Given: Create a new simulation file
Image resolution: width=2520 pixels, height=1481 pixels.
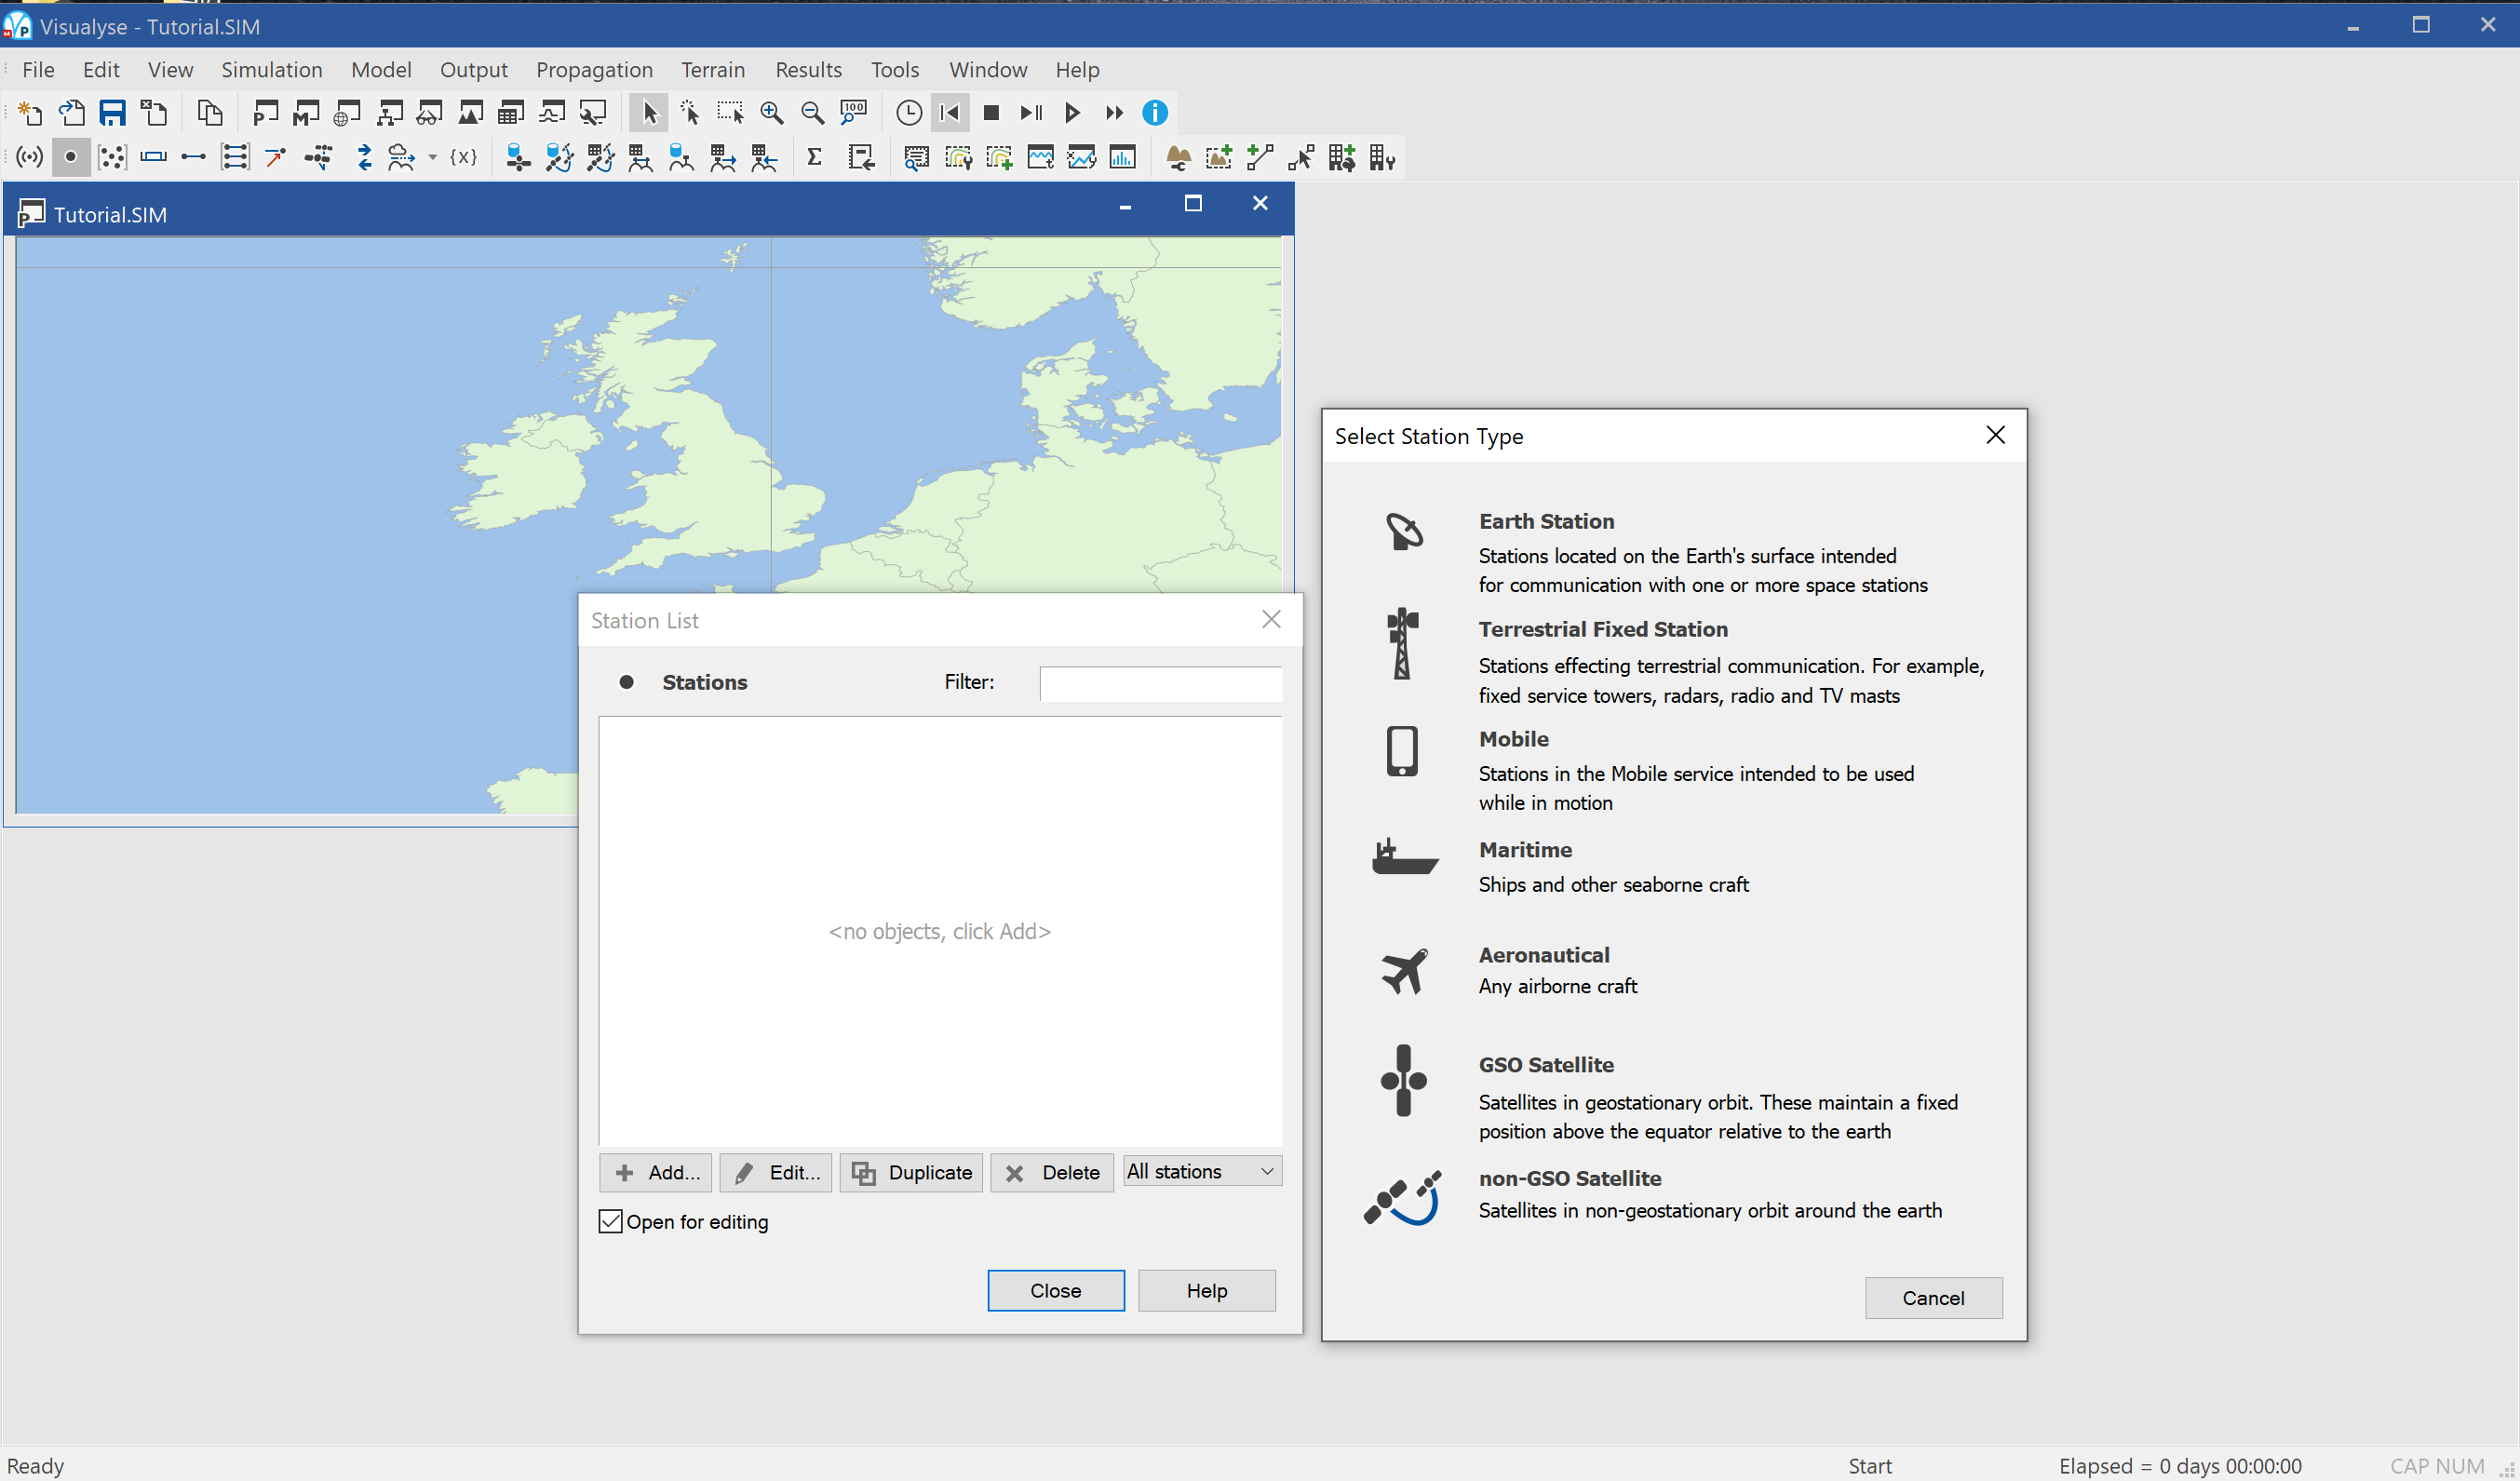Looking at the screenshot, I should (30, 113).
